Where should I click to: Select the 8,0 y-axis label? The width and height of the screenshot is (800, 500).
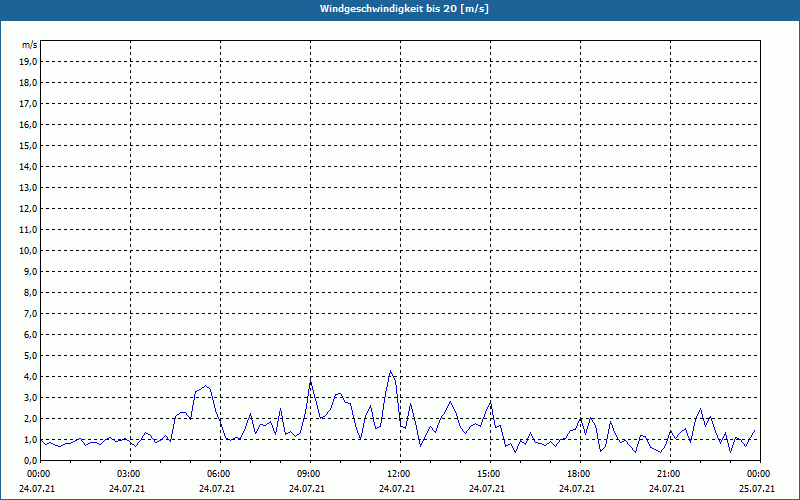click(31, 292)
